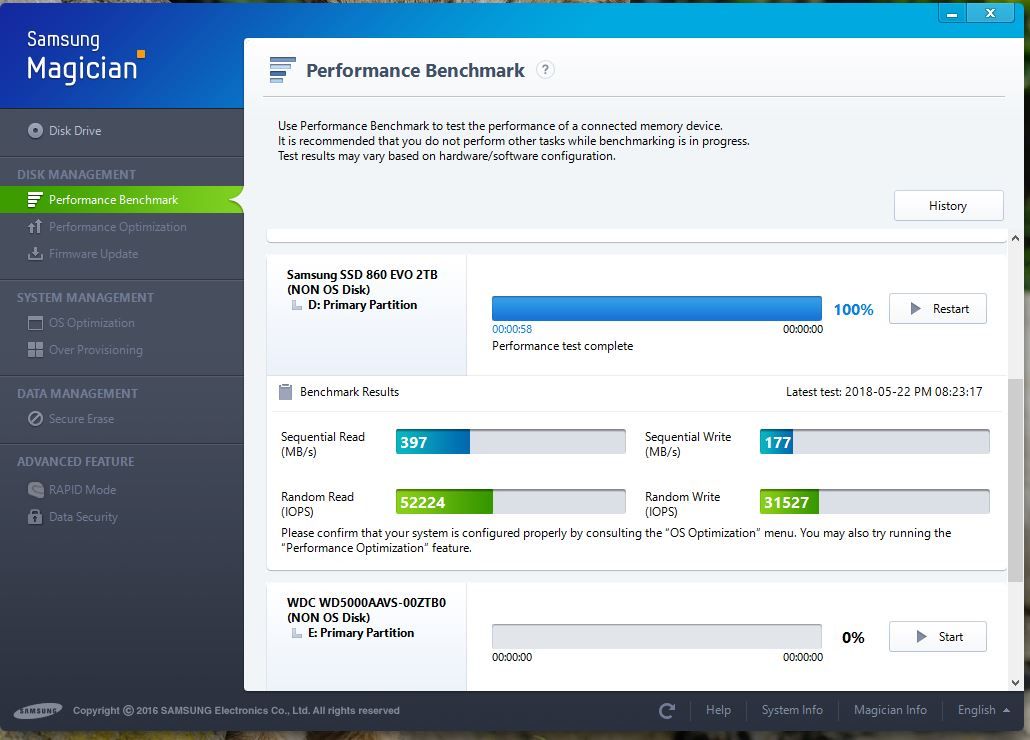The height and width of the screenshot is (740, 1030).
Task: Open Firmware Update in the sidebar
Action: coord(93,253)
